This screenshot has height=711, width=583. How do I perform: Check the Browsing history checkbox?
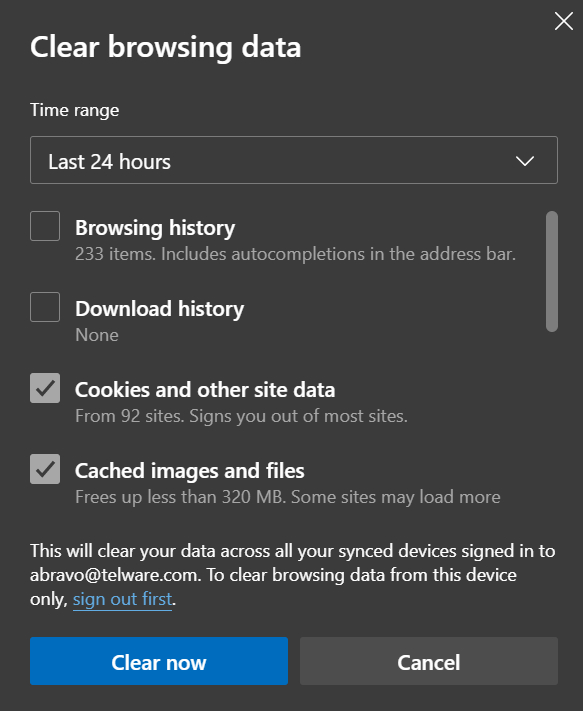45,226
